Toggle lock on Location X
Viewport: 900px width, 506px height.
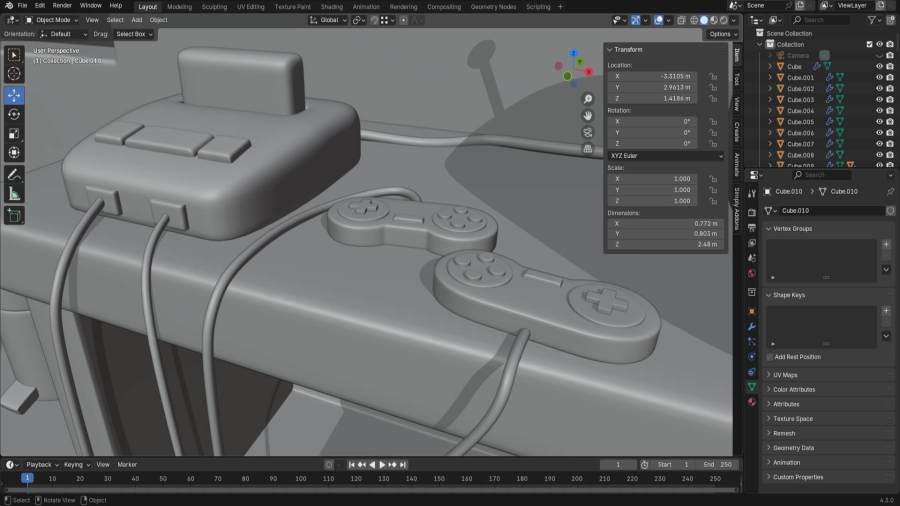pyautogui.click(x=713, y=76)
